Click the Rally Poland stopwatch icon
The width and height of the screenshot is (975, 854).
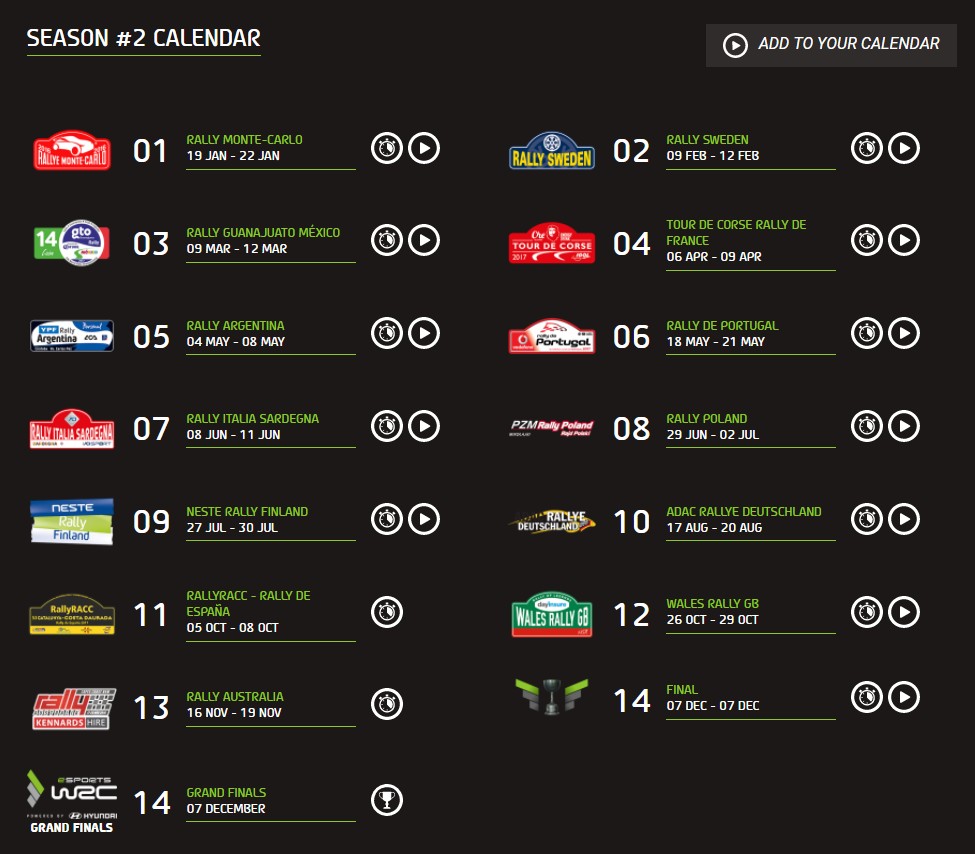tap(867, 426)
